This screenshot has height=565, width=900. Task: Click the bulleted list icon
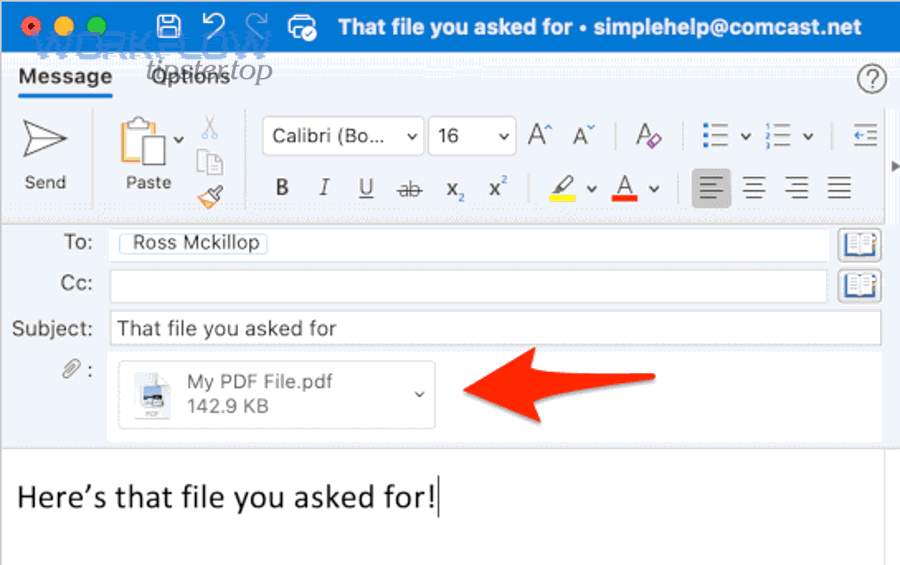point(715,136)
